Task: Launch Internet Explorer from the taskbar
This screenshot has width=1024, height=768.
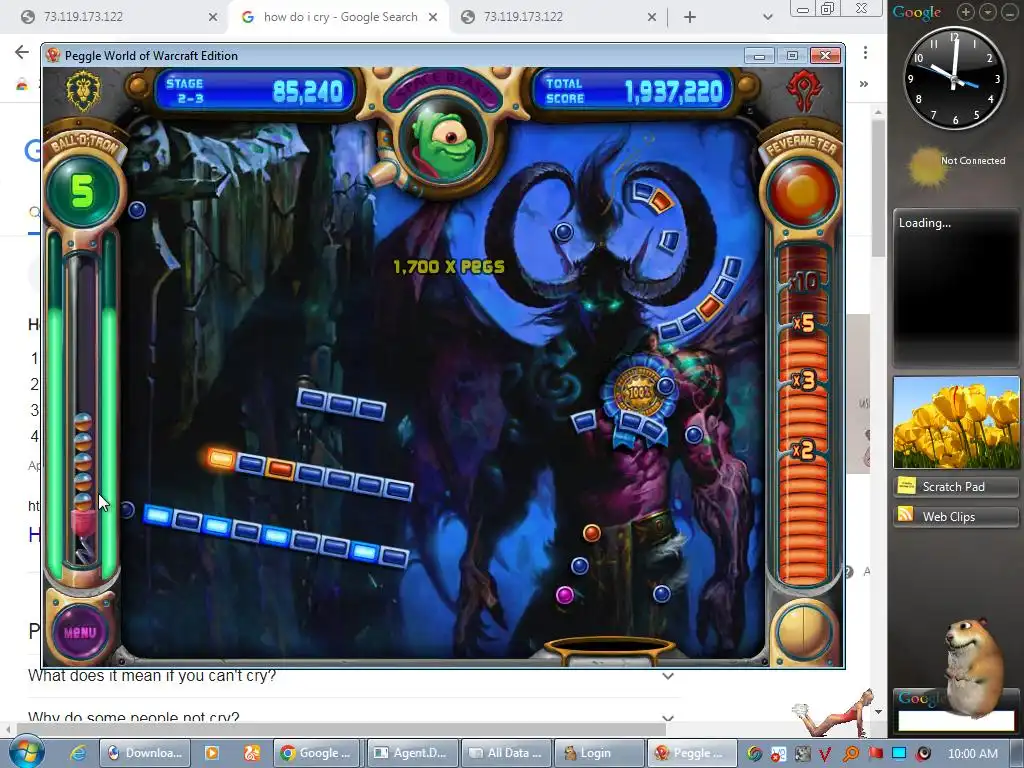Action: coord(78,753)
